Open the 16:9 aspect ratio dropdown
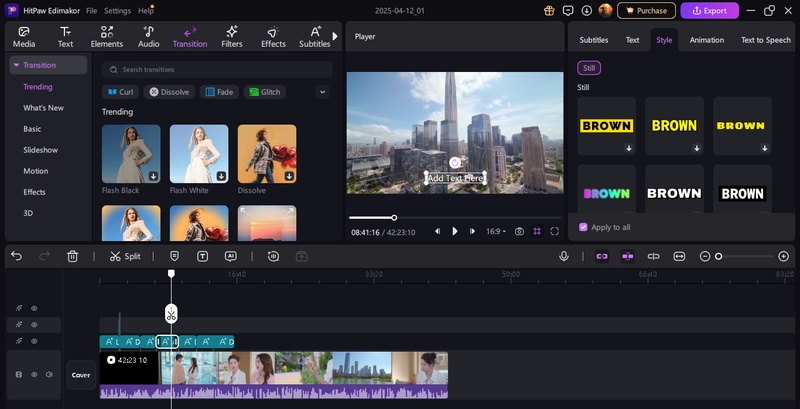Screen dimensions: 800x409 pos(496,232)
